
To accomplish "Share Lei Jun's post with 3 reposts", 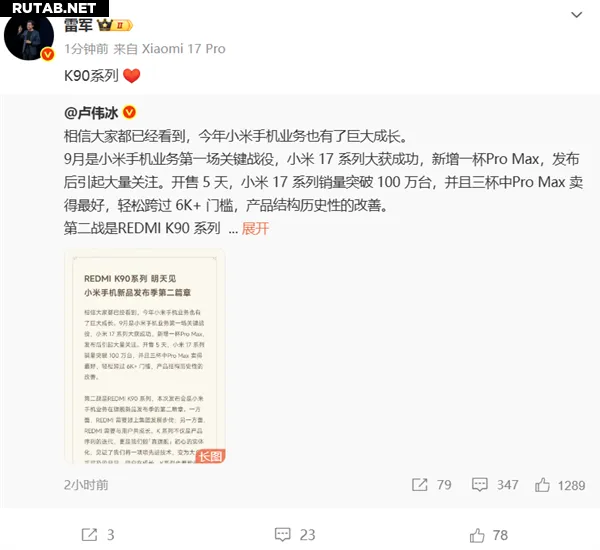I will coord(98,535).
